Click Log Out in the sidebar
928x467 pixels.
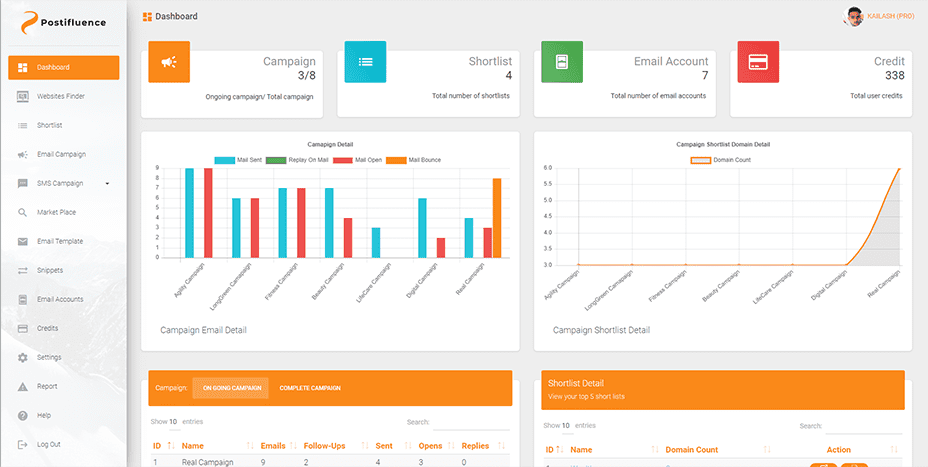[x=49, y=444]
